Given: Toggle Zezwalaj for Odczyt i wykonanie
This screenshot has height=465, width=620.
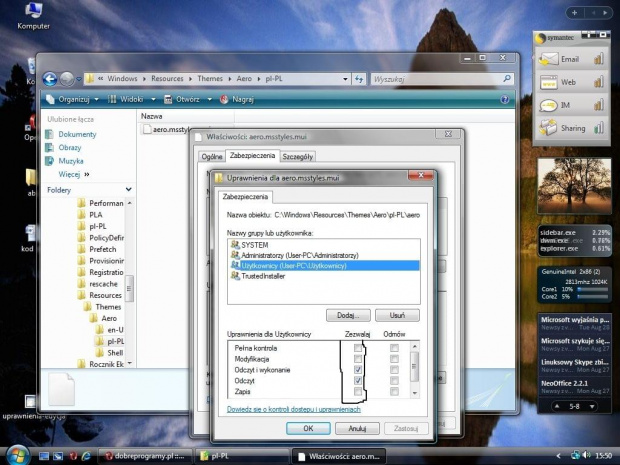Looking at the screenshot, I should (x=357, y=370).
